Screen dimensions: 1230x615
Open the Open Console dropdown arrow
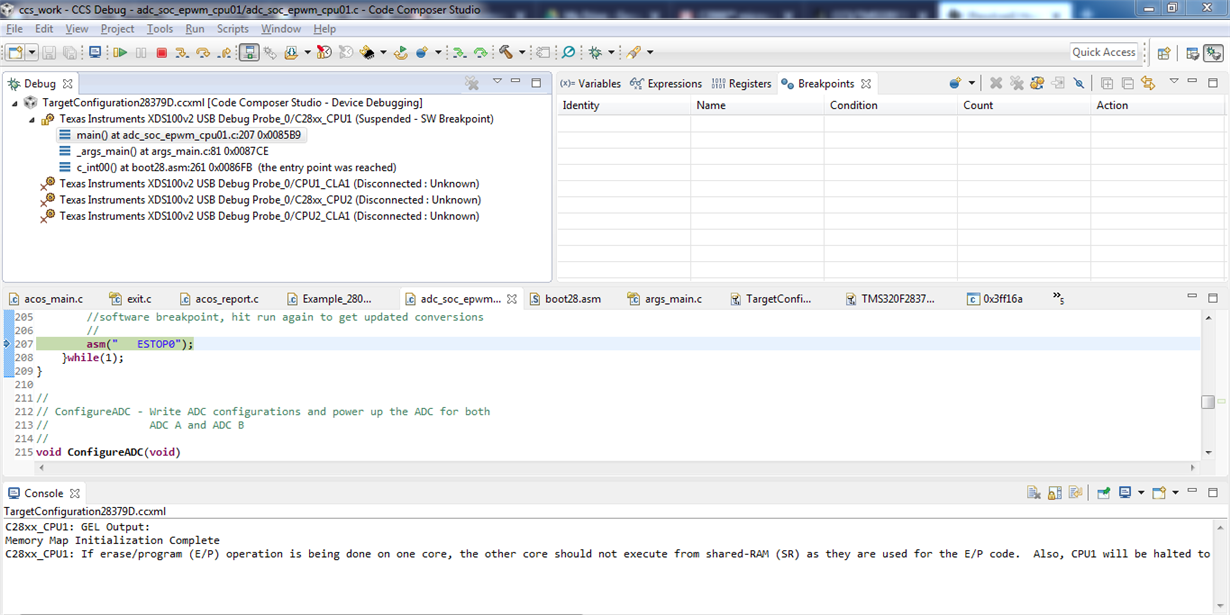click(x=1141, y=491)
